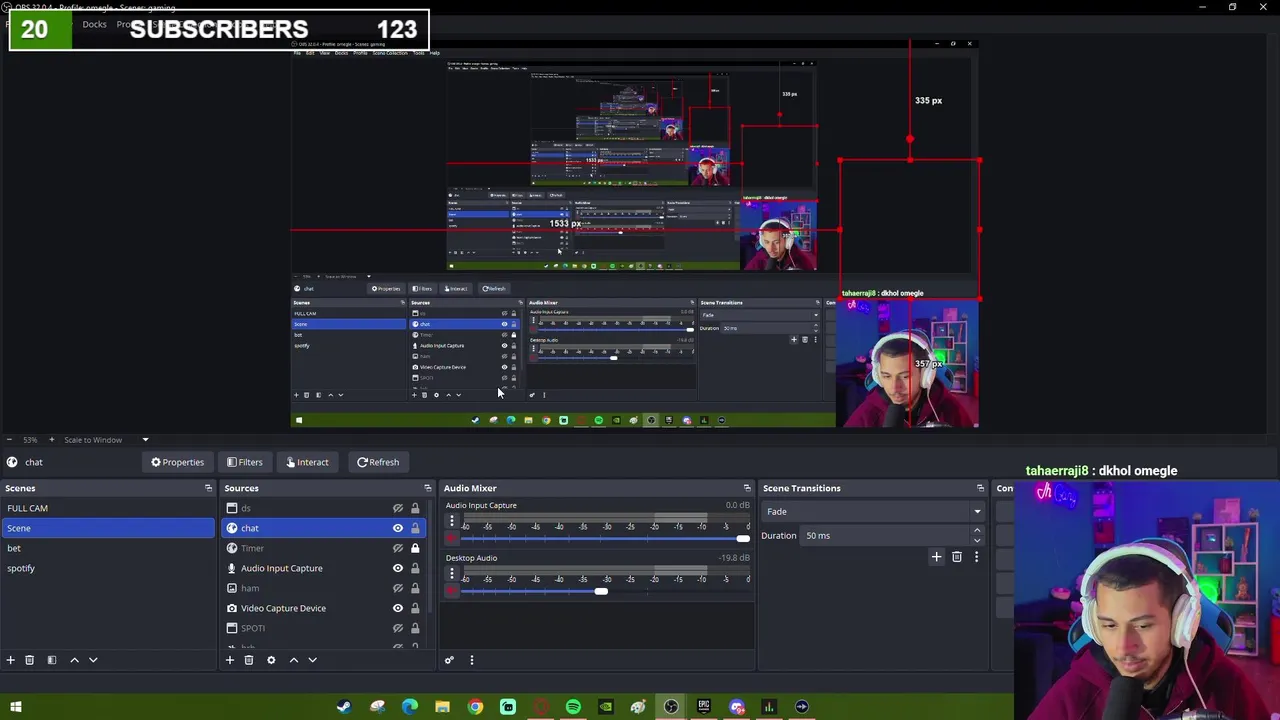
Task: Open Audio Input Capture three-dot options
Action: [x=451, y=521]
